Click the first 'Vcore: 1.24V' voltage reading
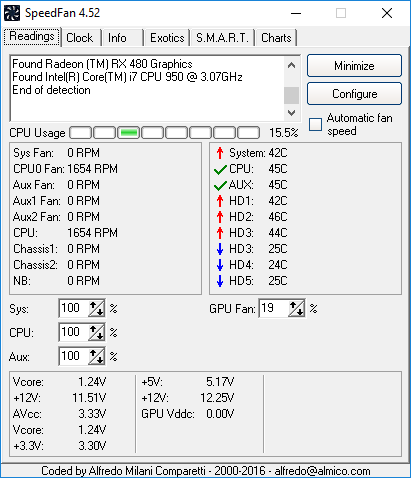This screenshot has height=478, width=411. (59, 382)
